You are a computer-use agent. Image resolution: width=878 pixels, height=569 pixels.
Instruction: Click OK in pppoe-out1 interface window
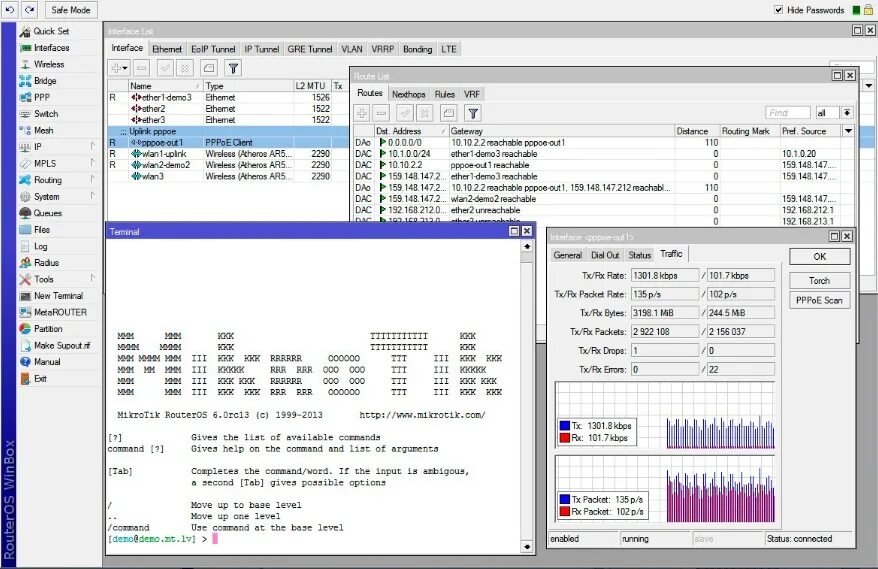point(820,256)
